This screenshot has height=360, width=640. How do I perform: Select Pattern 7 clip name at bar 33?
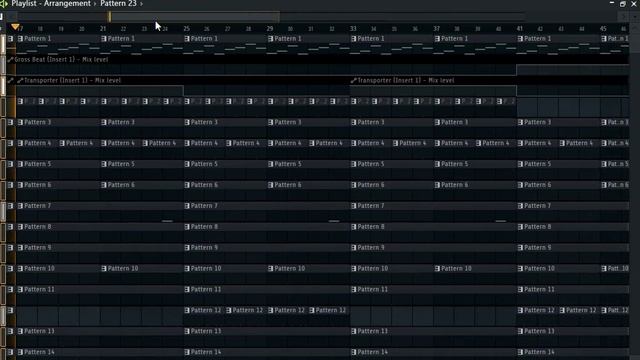tap(371, 206)
